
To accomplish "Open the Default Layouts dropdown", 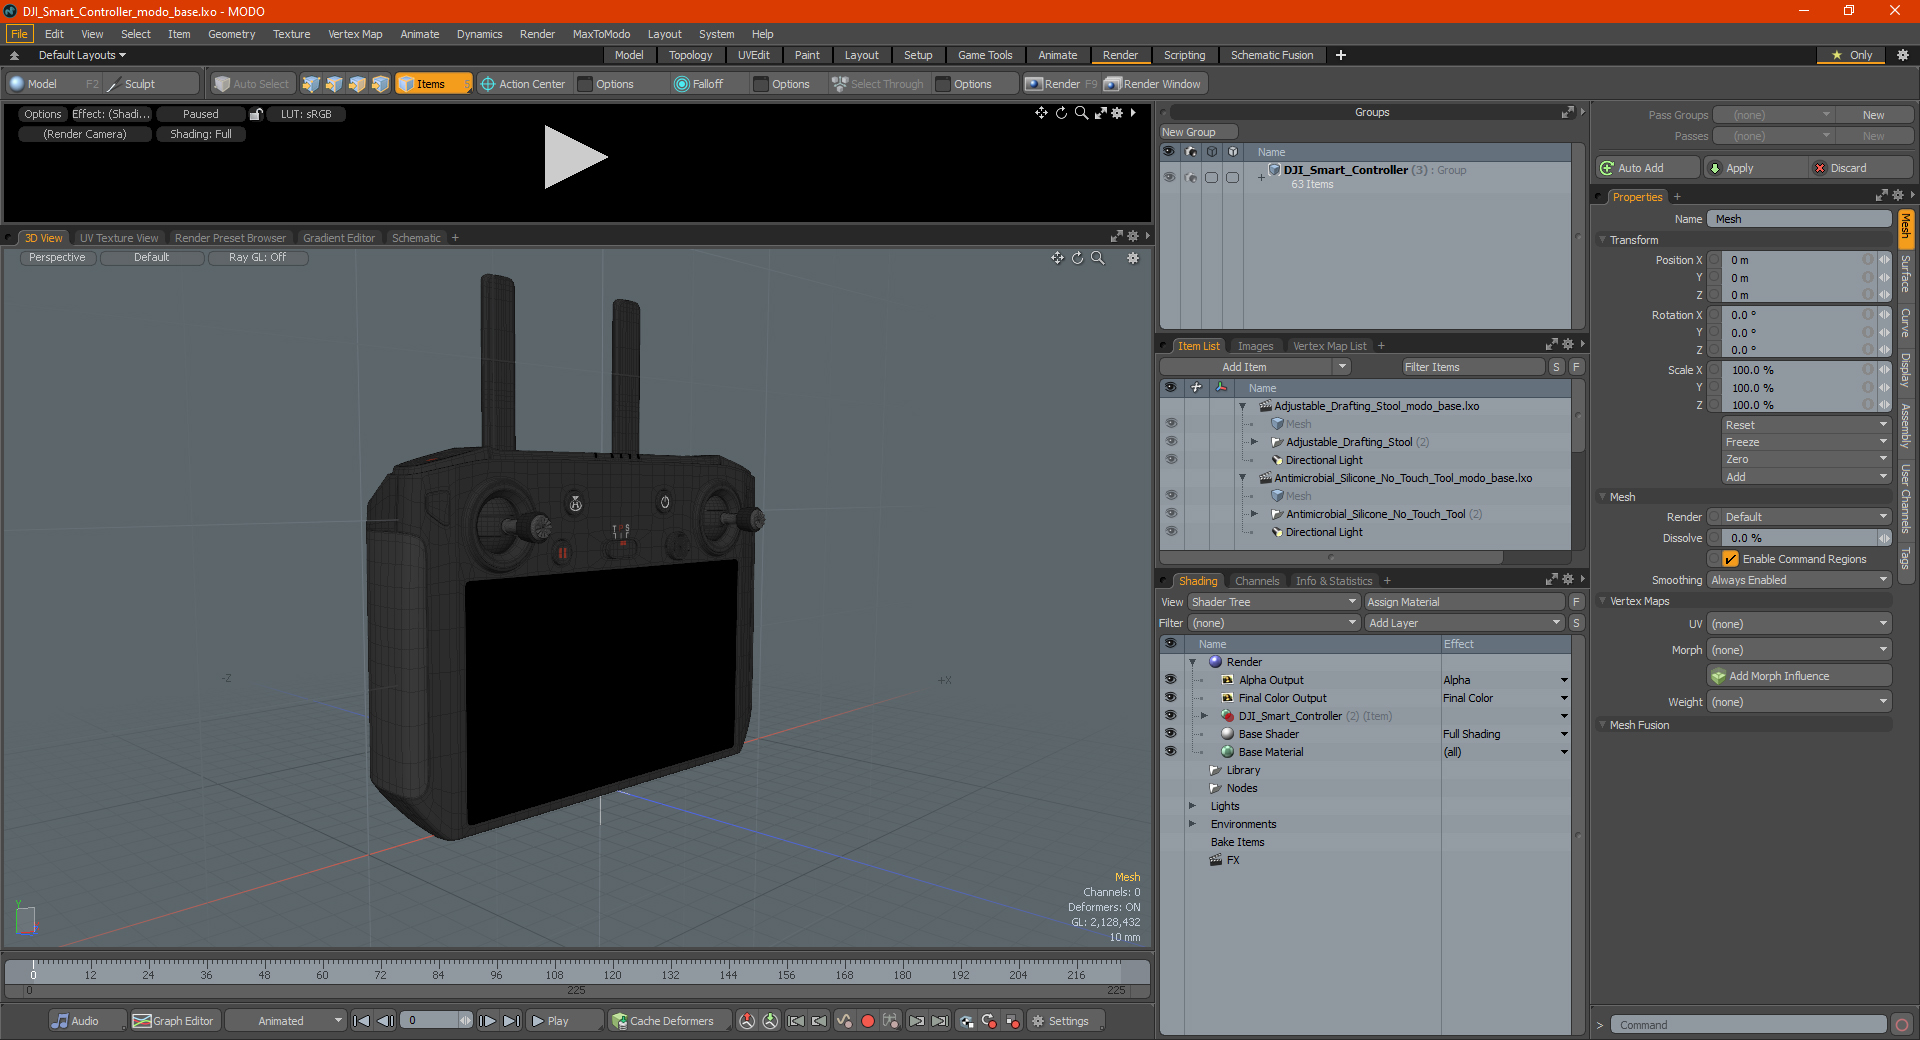I will (82, 55).
